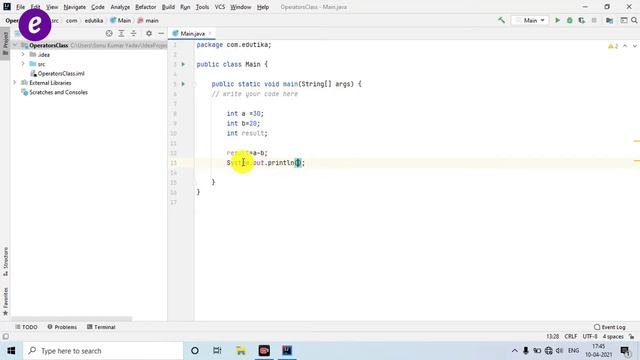Click the read-only lock icon in status bar
Viewport: 640px width, 360px height.
pyautogui.click(x=631, y=337)
